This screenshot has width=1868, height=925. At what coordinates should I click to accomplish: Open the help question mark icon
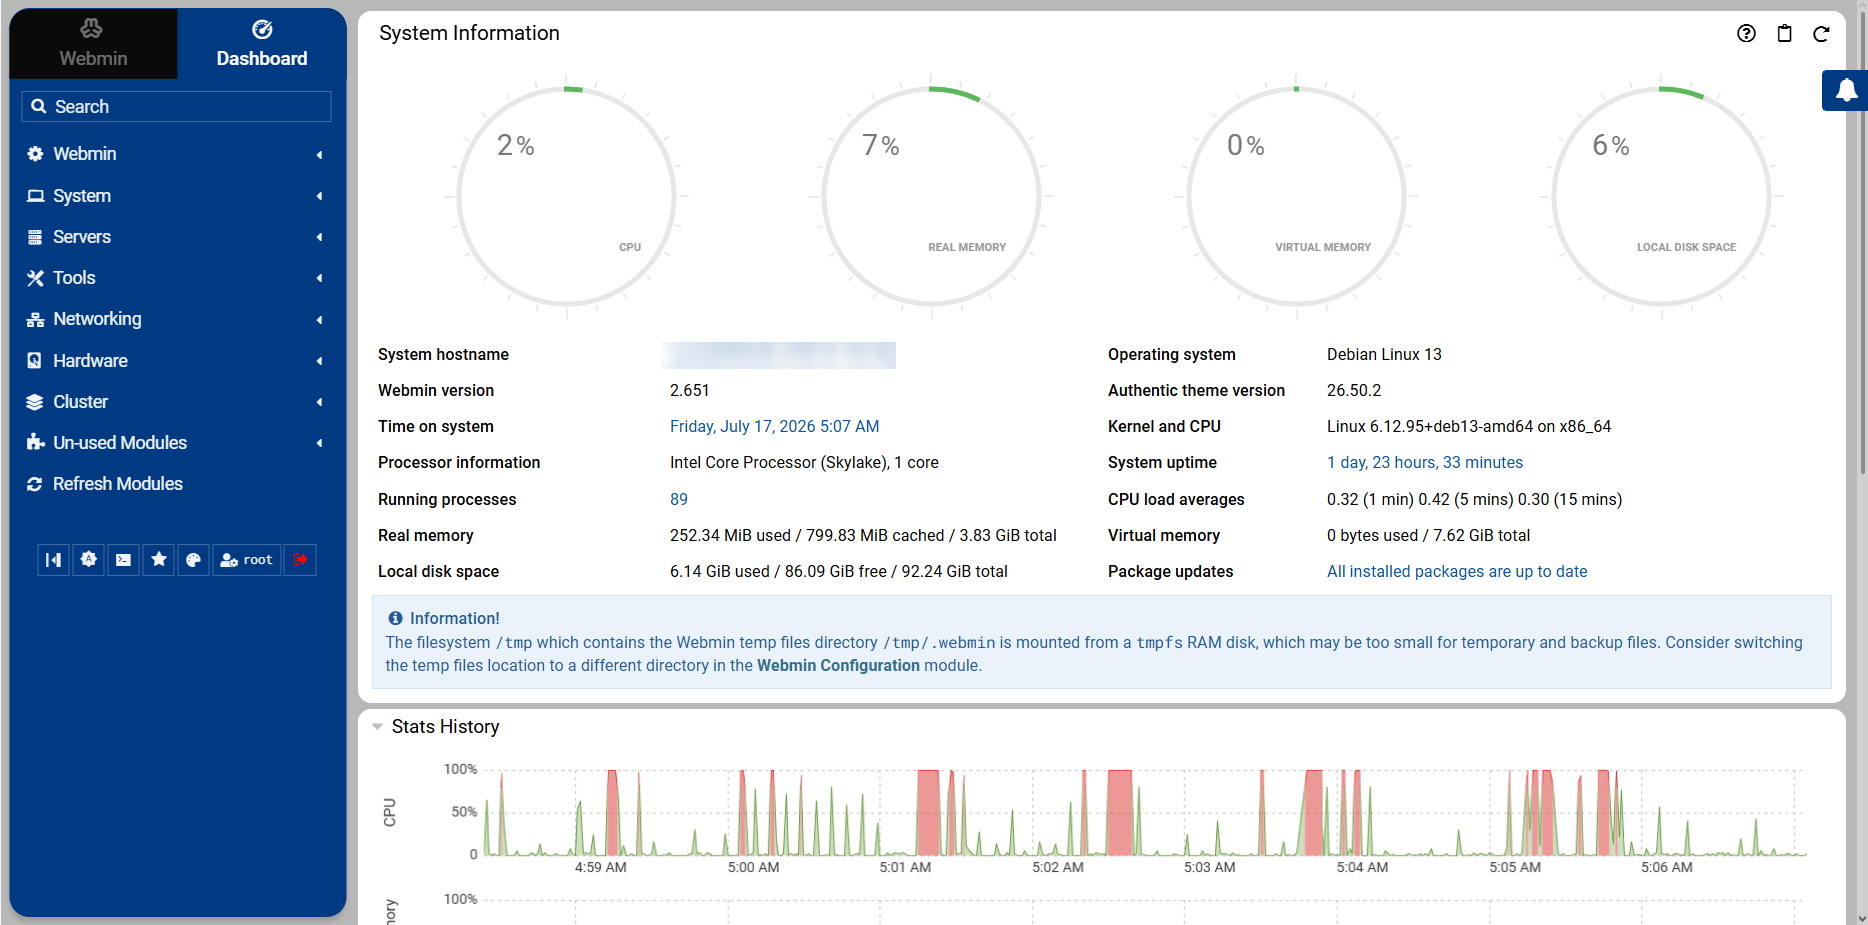tap(1746, 33)
